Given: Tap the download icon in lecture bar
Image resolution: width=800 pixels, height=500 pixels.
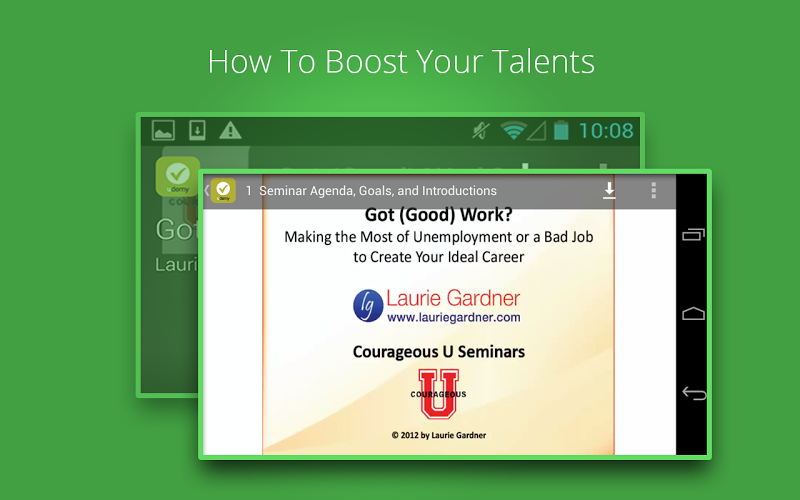Looking at the screenshot, I should pos(609,190).
